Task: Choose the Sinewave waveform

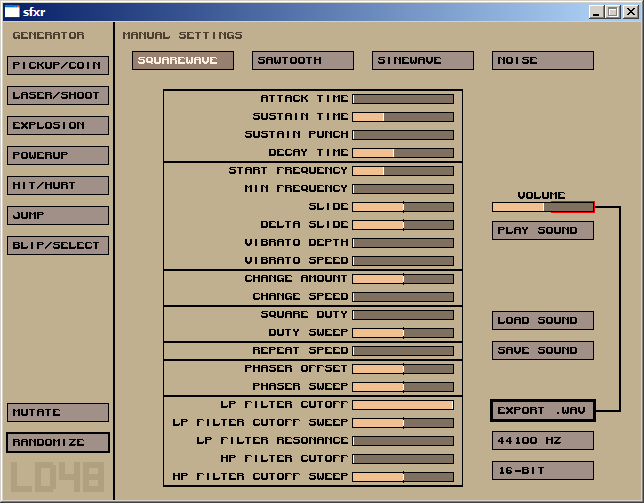Action: pos(422,61)
